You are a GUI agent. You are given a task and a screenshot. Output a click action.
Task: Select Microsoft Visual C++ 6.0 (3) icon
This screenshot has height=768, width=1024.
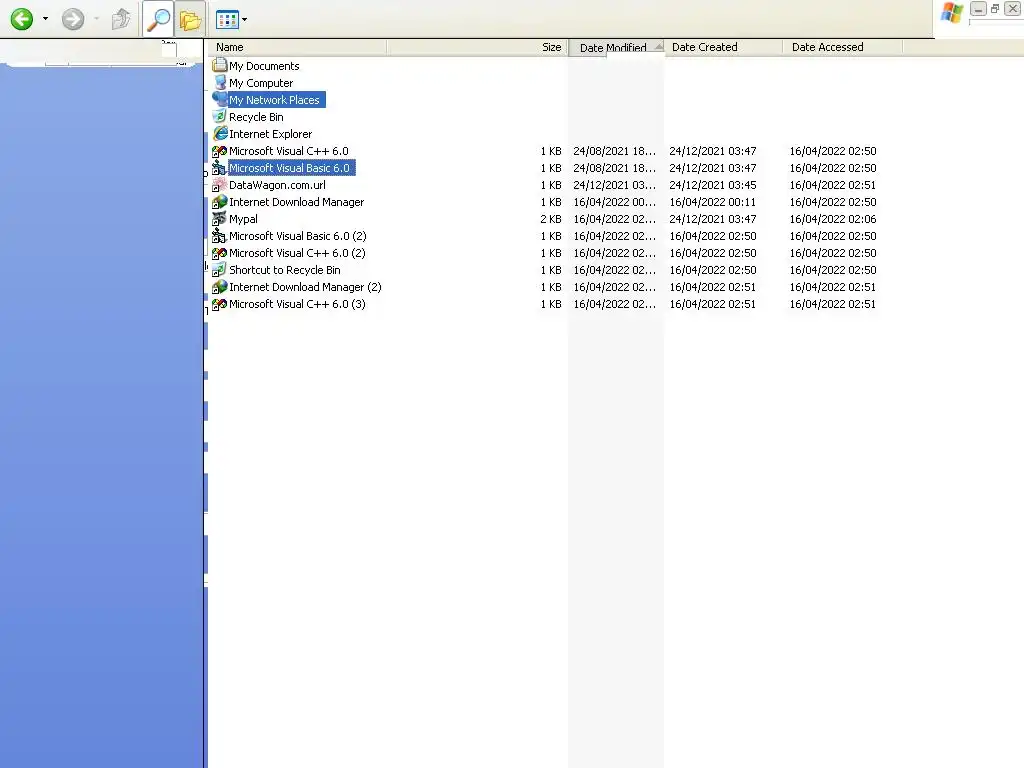(219, 304)
